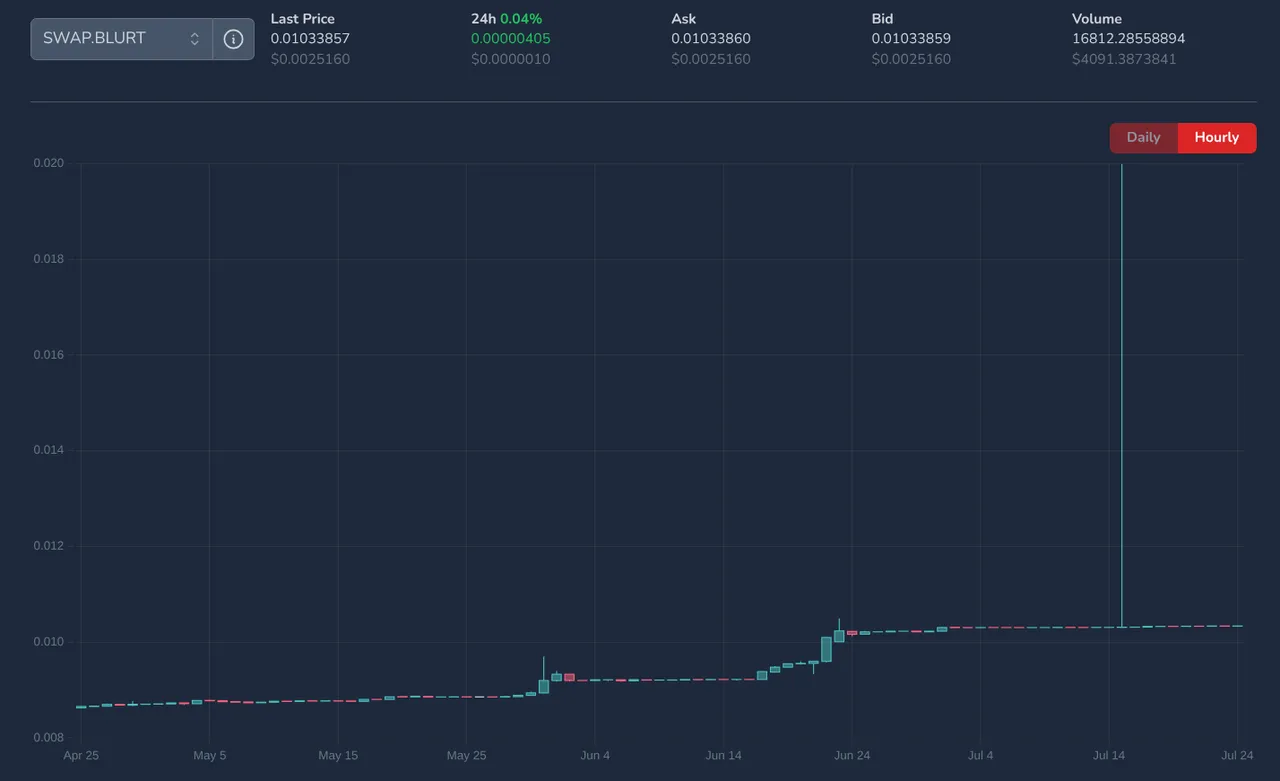Click the Volume value 16812.28558894
The image size is (1280, 781).
click(x=1128, y=39)
